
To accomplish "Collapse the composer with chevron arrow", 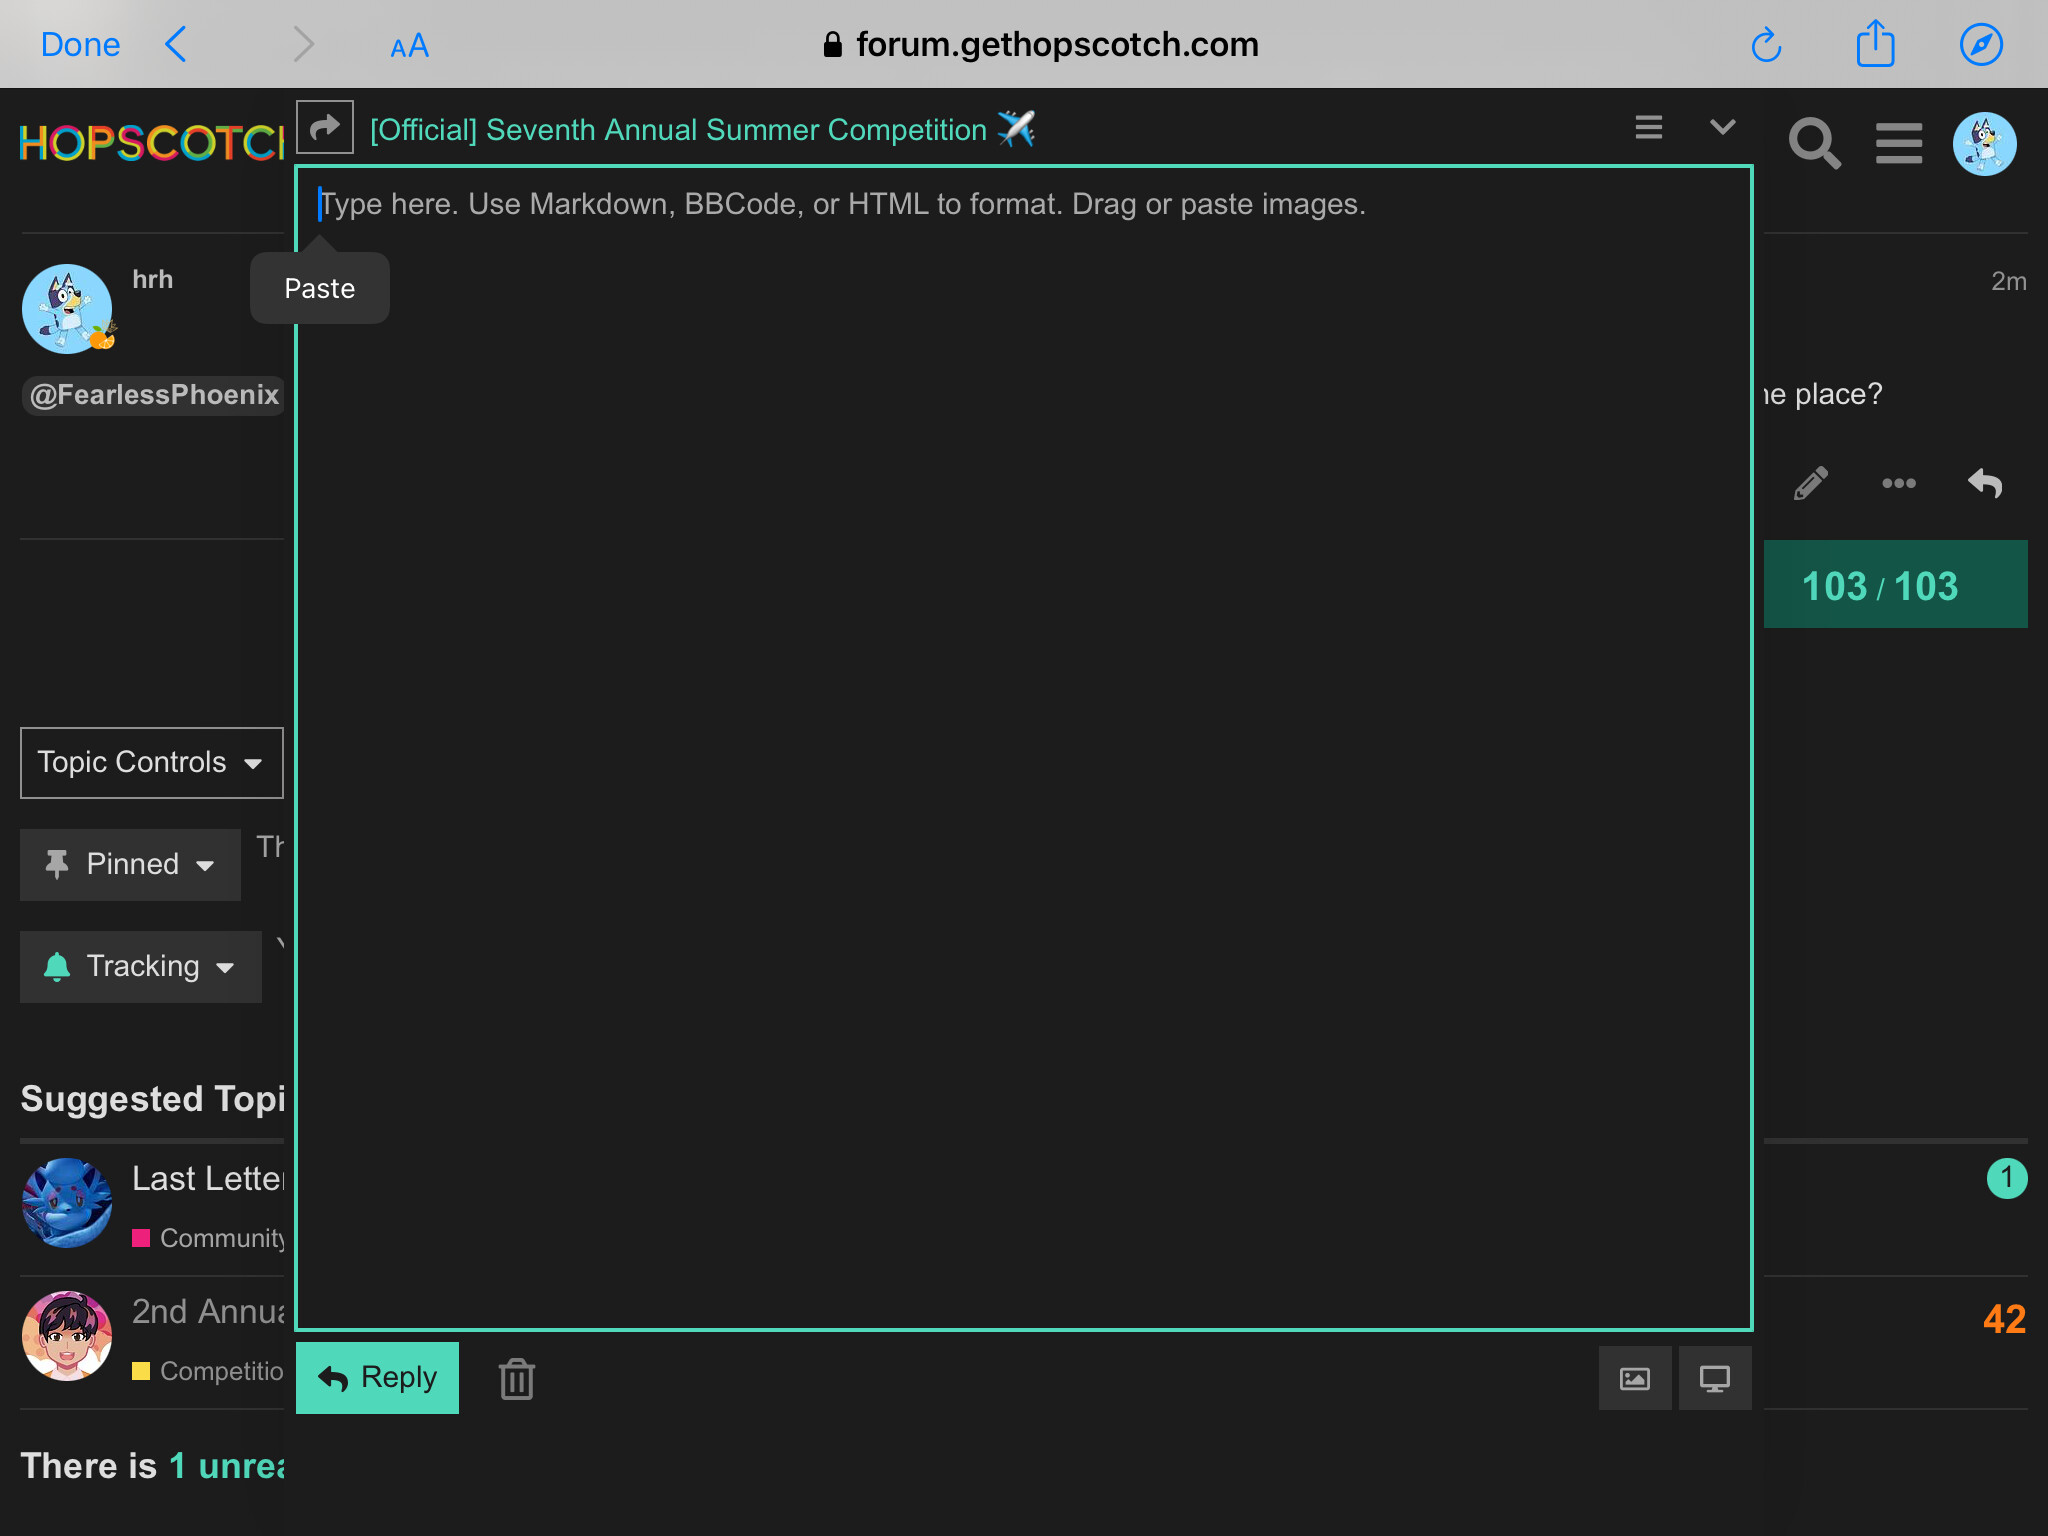I will click(x=1722, y=128).
